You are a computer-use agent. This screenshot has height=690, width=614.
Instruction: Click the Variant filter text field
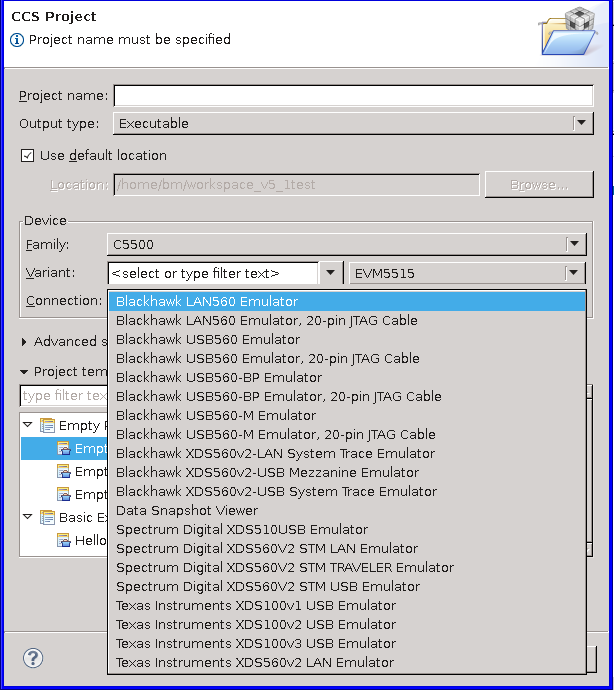coord(213,273)
